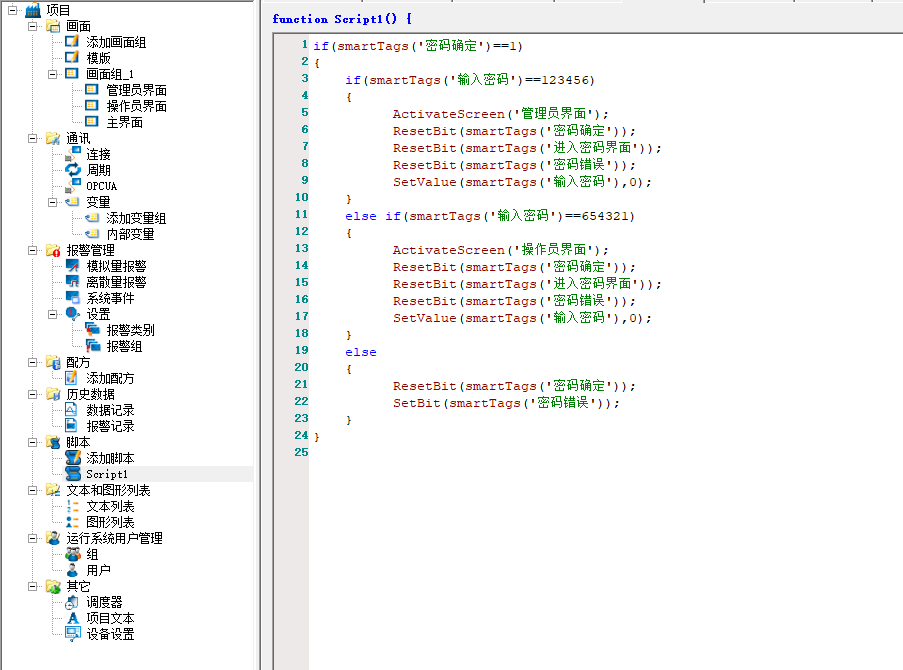The width and height of the screenshot is (903, 670).
Task: Click the Script1 script icon
Action: pos(73,474)
